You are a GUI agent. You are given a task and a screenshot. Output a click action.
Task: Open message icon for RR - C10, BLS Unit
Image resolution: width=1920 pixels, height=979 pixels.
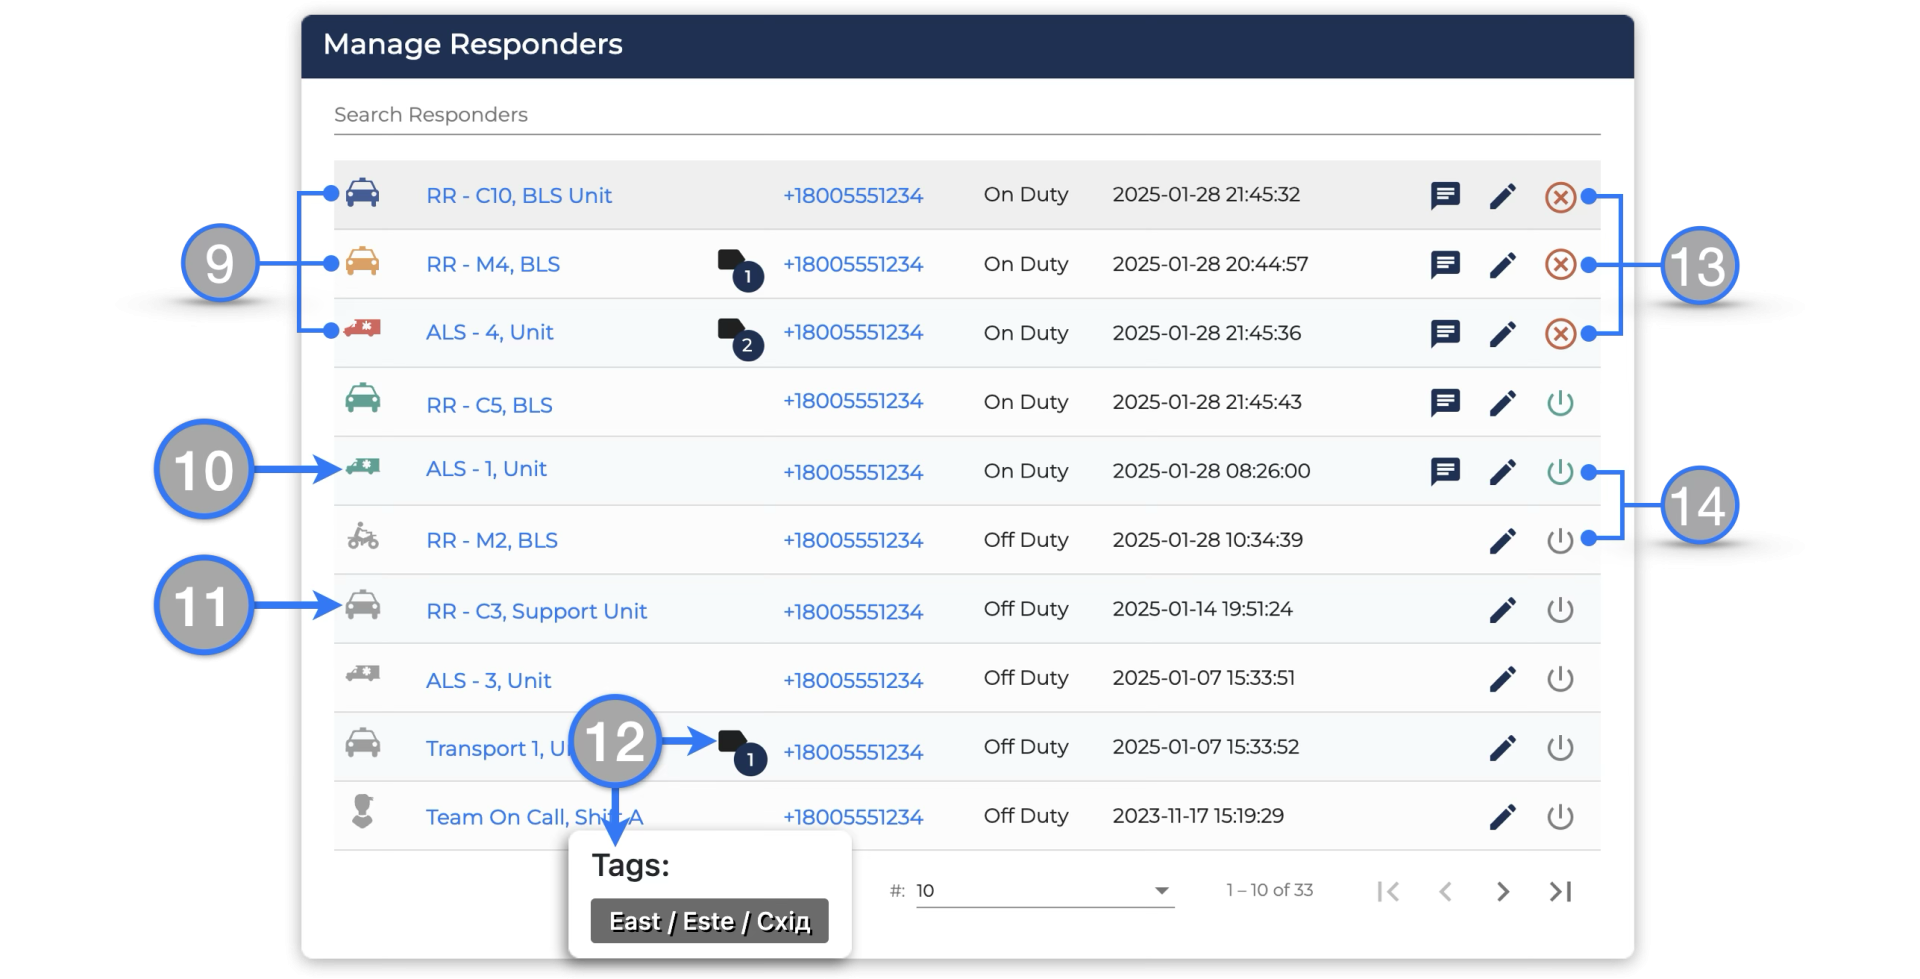point(1445,195)
